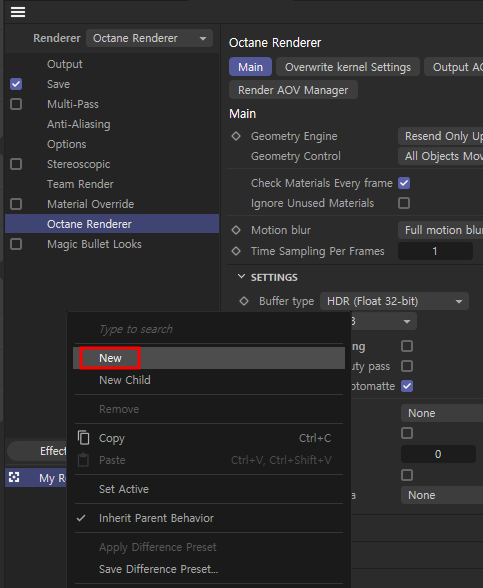Image resolution: width=483 pixels, height=588 pixels.
Task: Open the Buffer type dropdown
Action: click(x=394, y=301)
